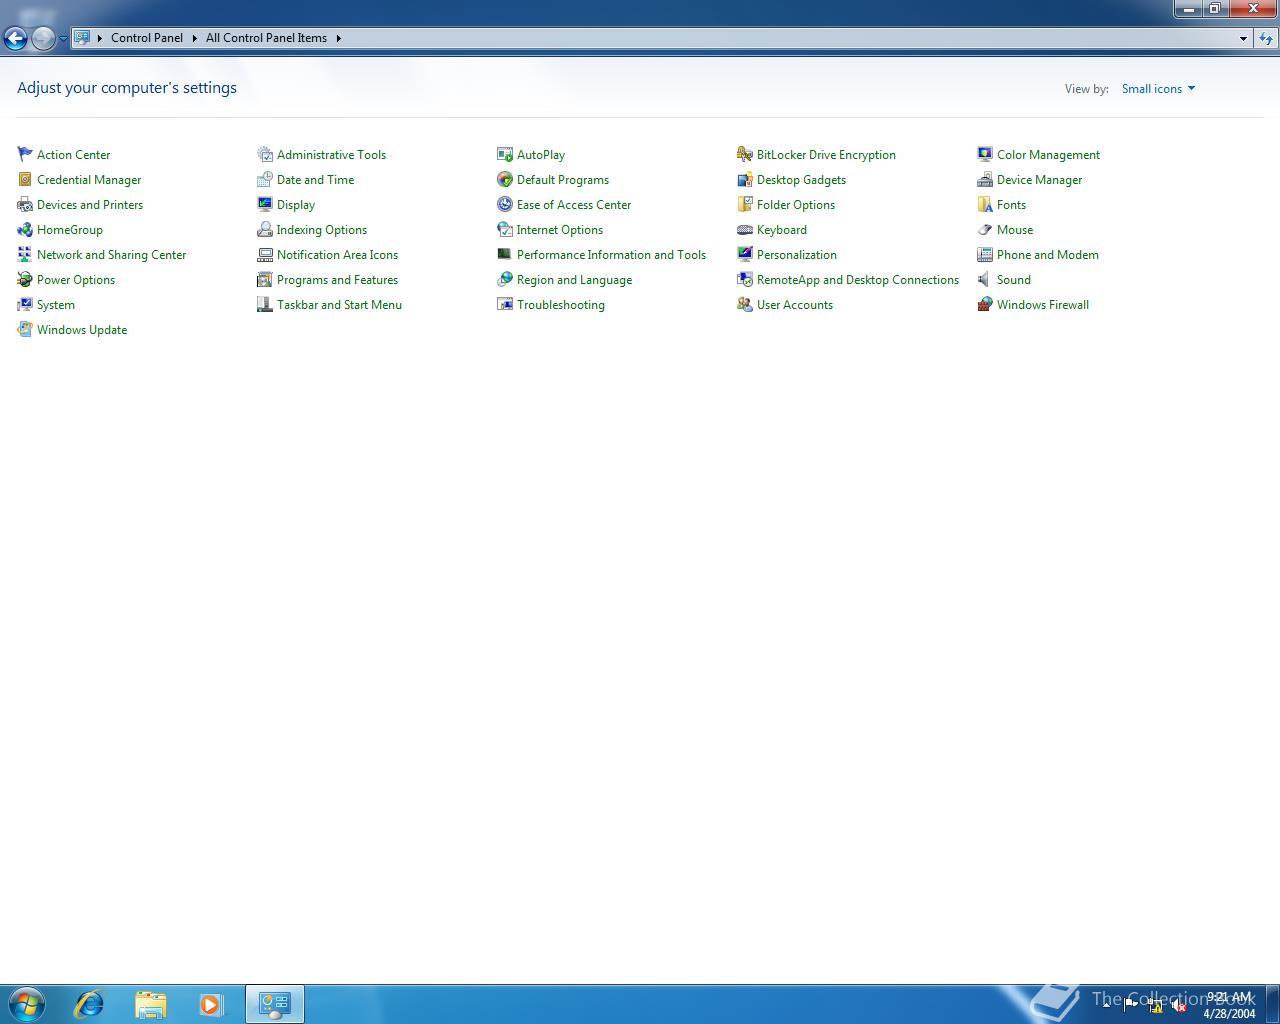Viewport: 1280px width, 1024px height.
Task: Click the Windows Update icon
Action: tap(25, 329)
